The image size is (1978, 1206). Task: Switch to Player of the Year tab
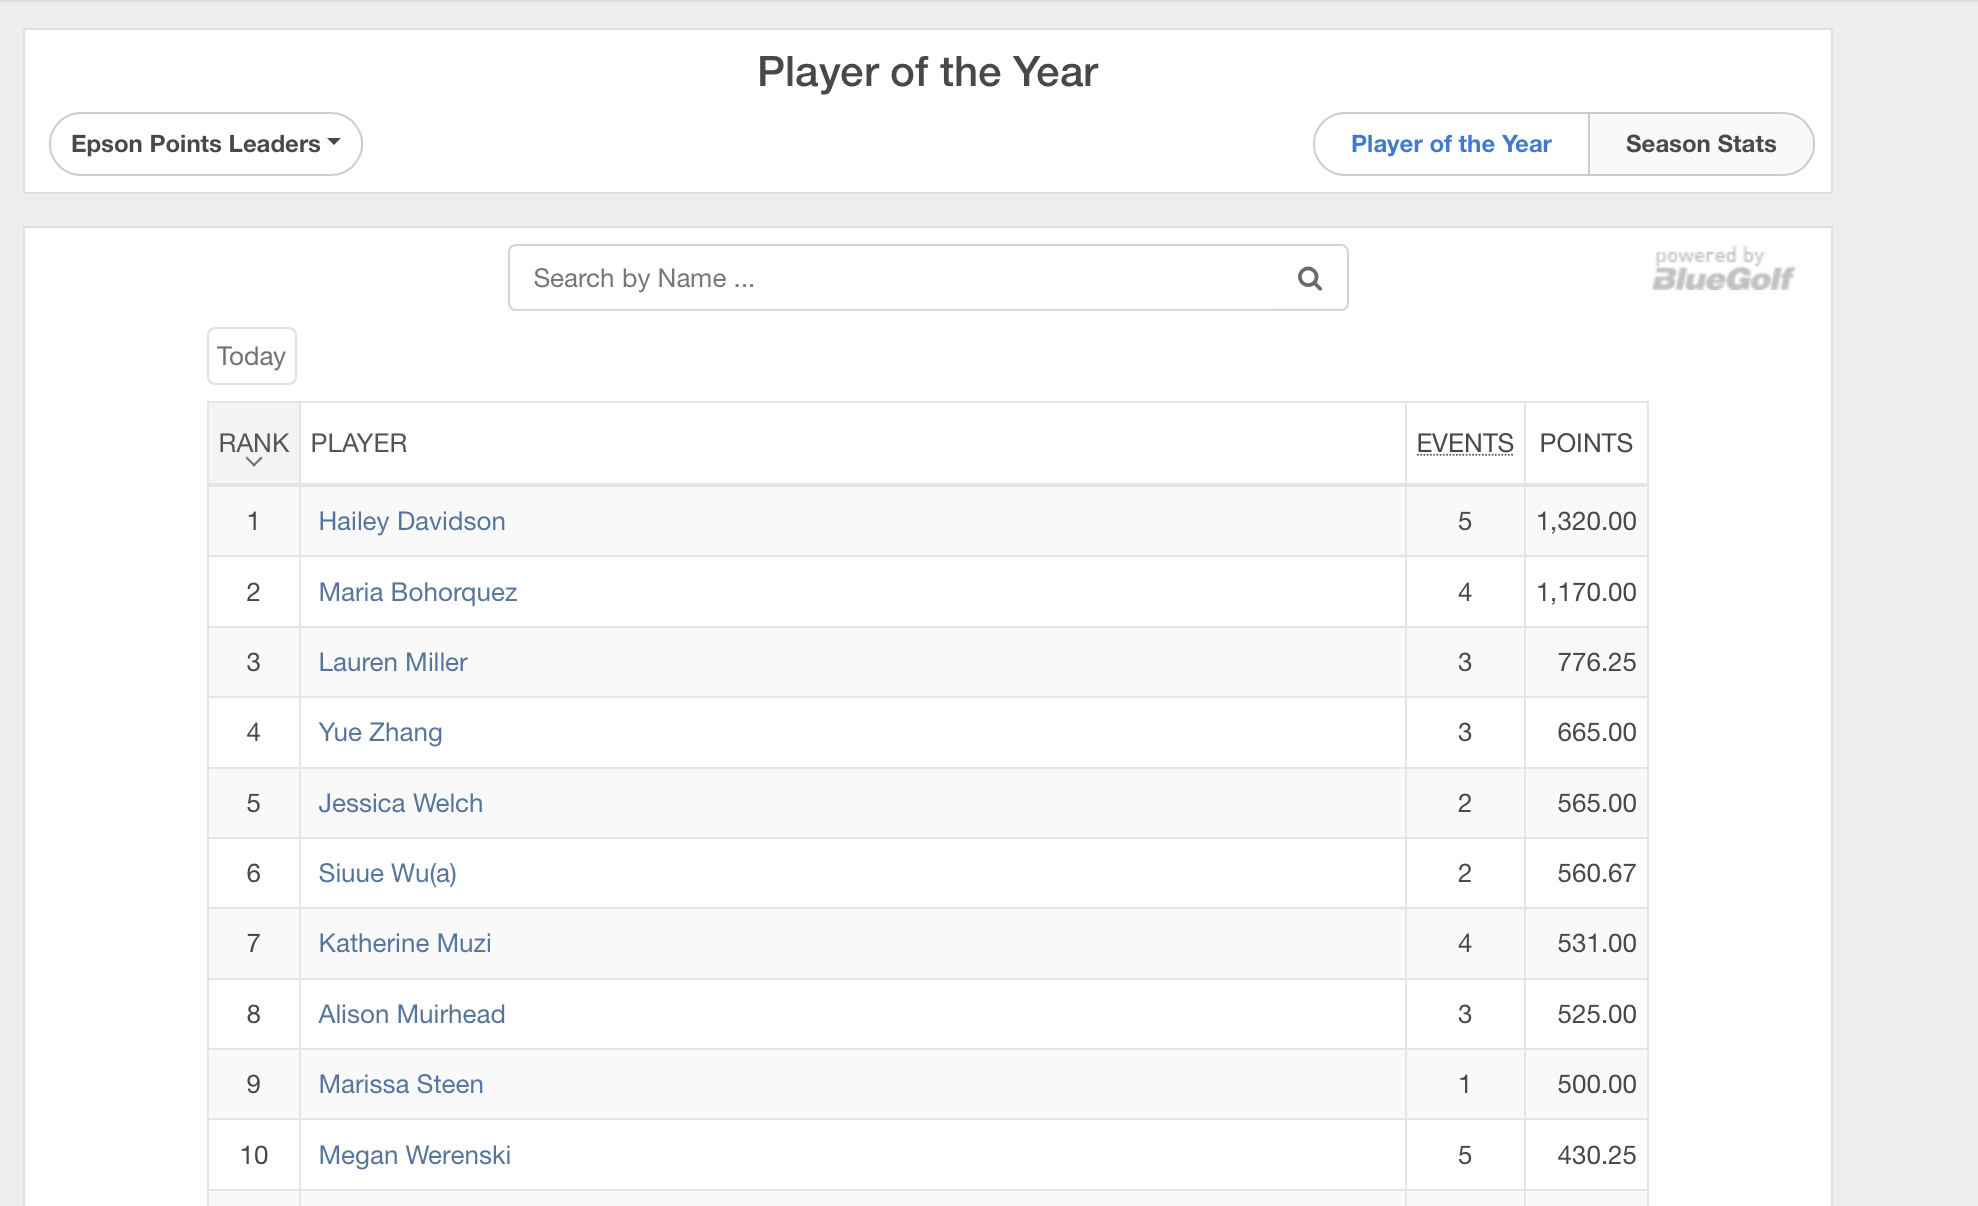[1450, 144]
